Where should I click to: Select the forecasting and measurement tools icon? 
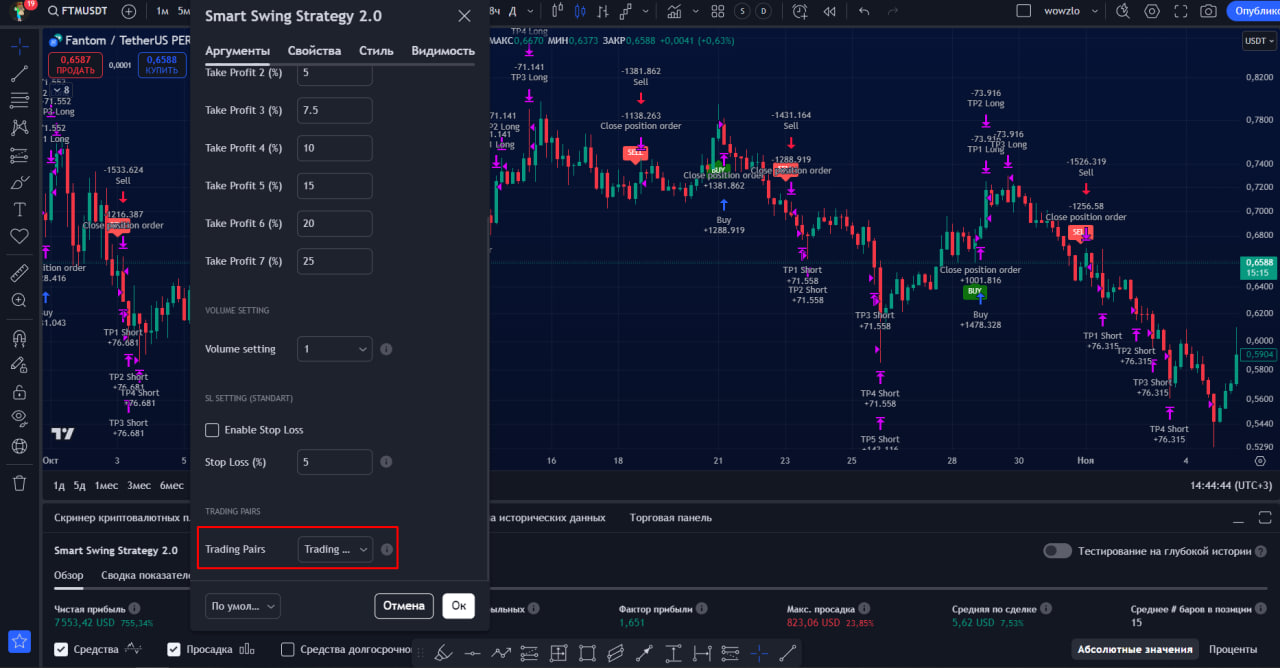tap(19, 155)
